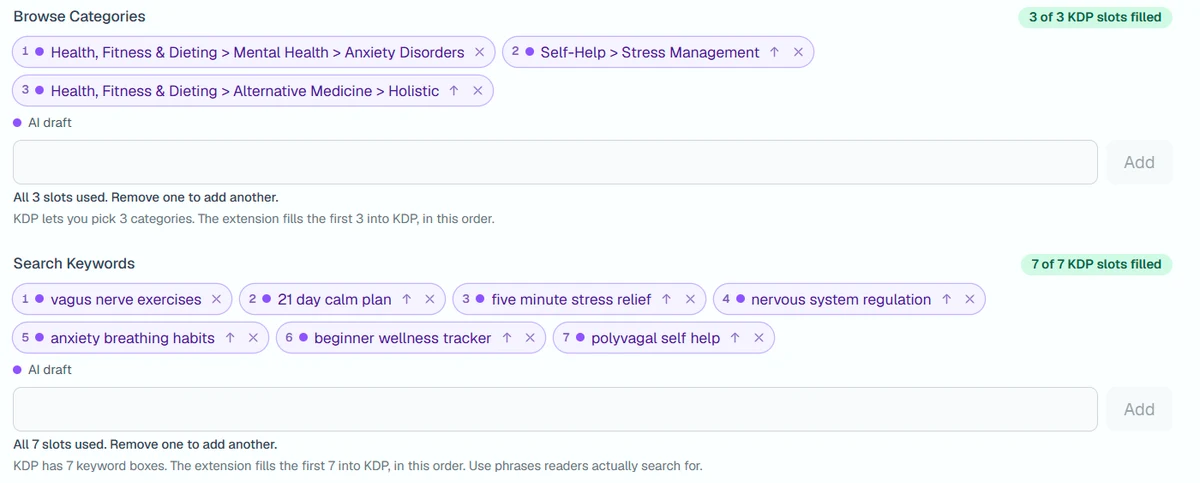Select 'anxiety breathing habits' chip text

(x=132, y=338)
